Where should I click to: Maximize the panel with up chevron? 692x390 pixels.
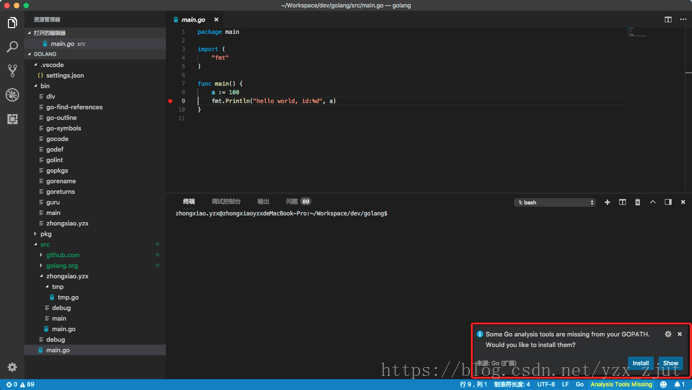tap(653, 202)
